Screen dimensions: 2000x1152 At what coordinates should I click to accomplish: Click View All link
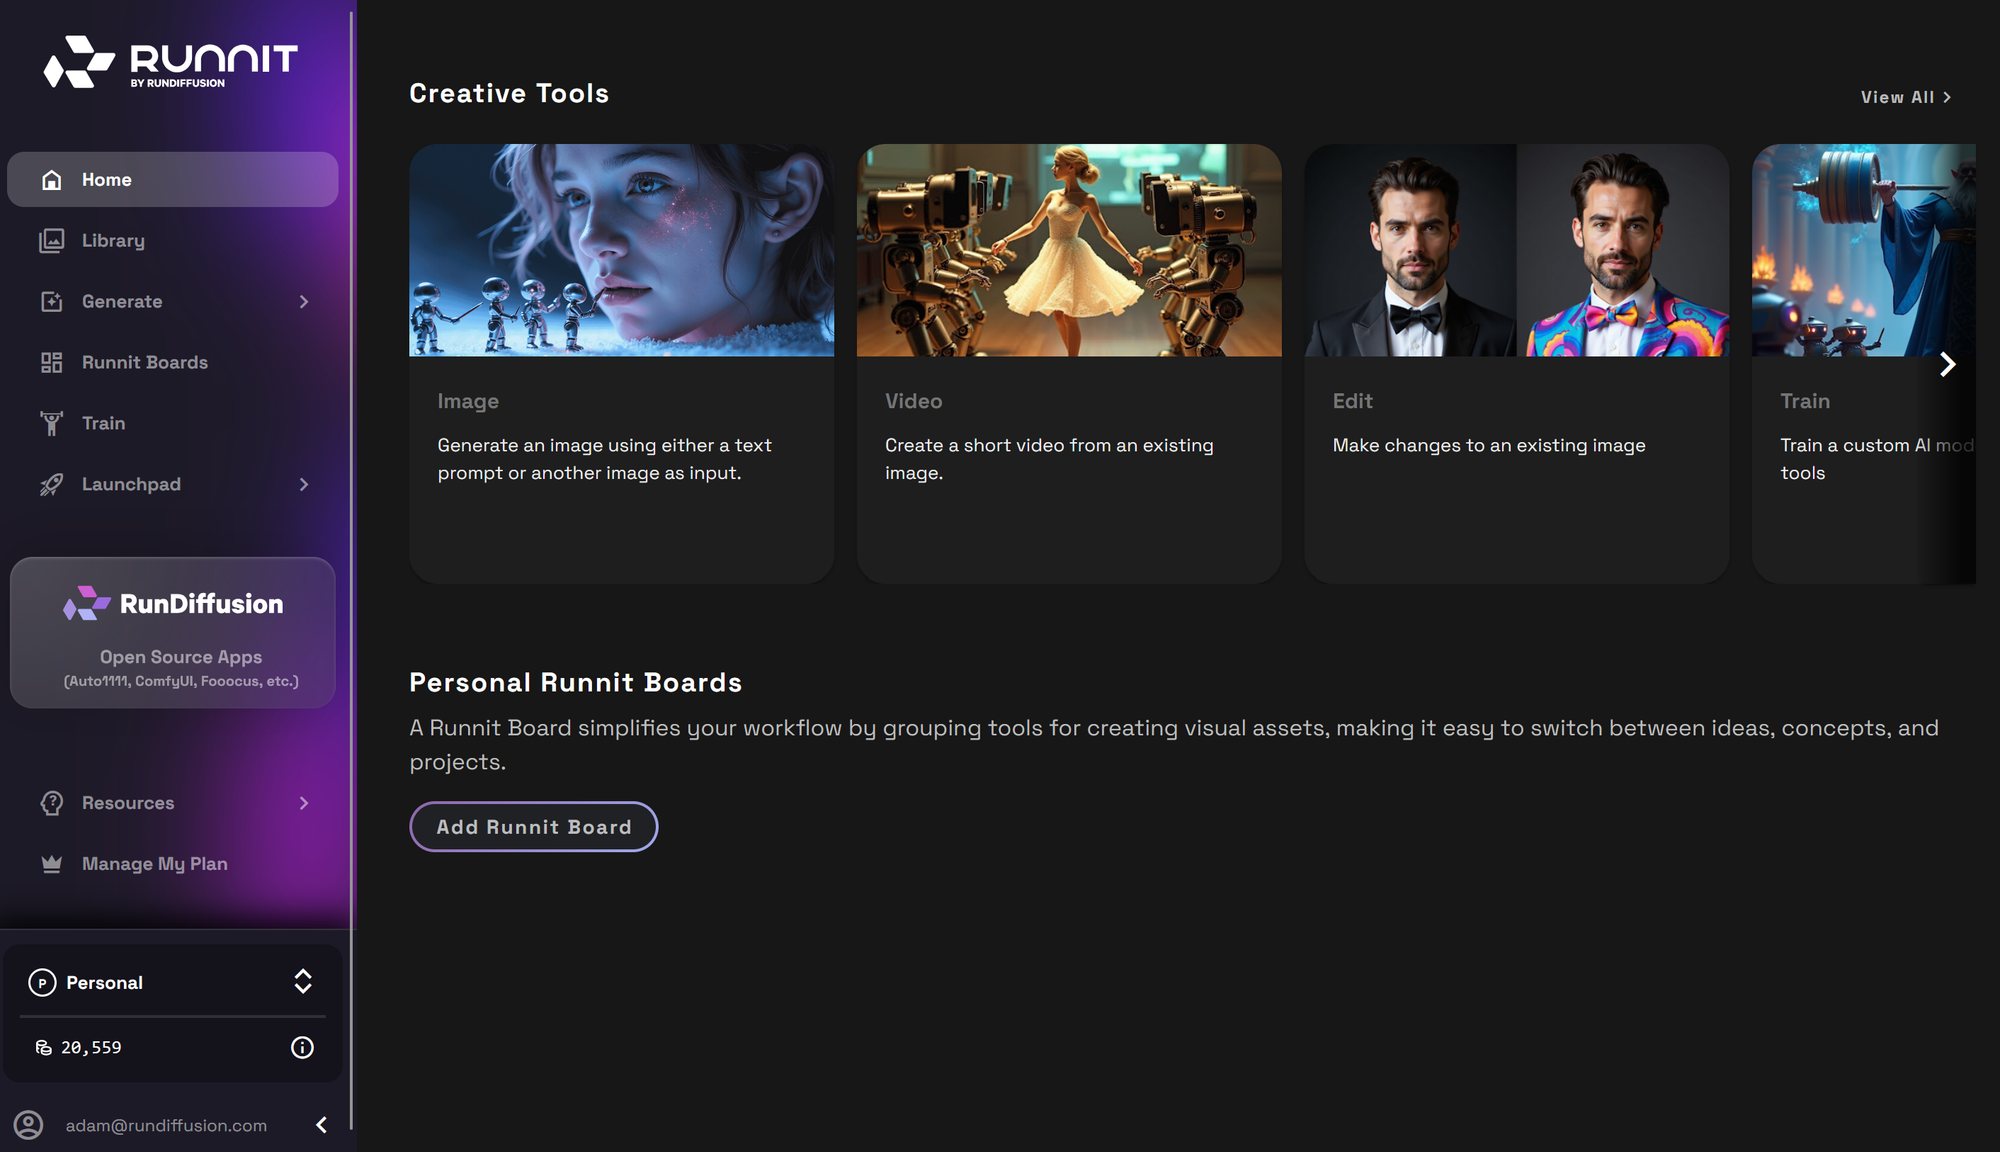[x=1905, y=97]
